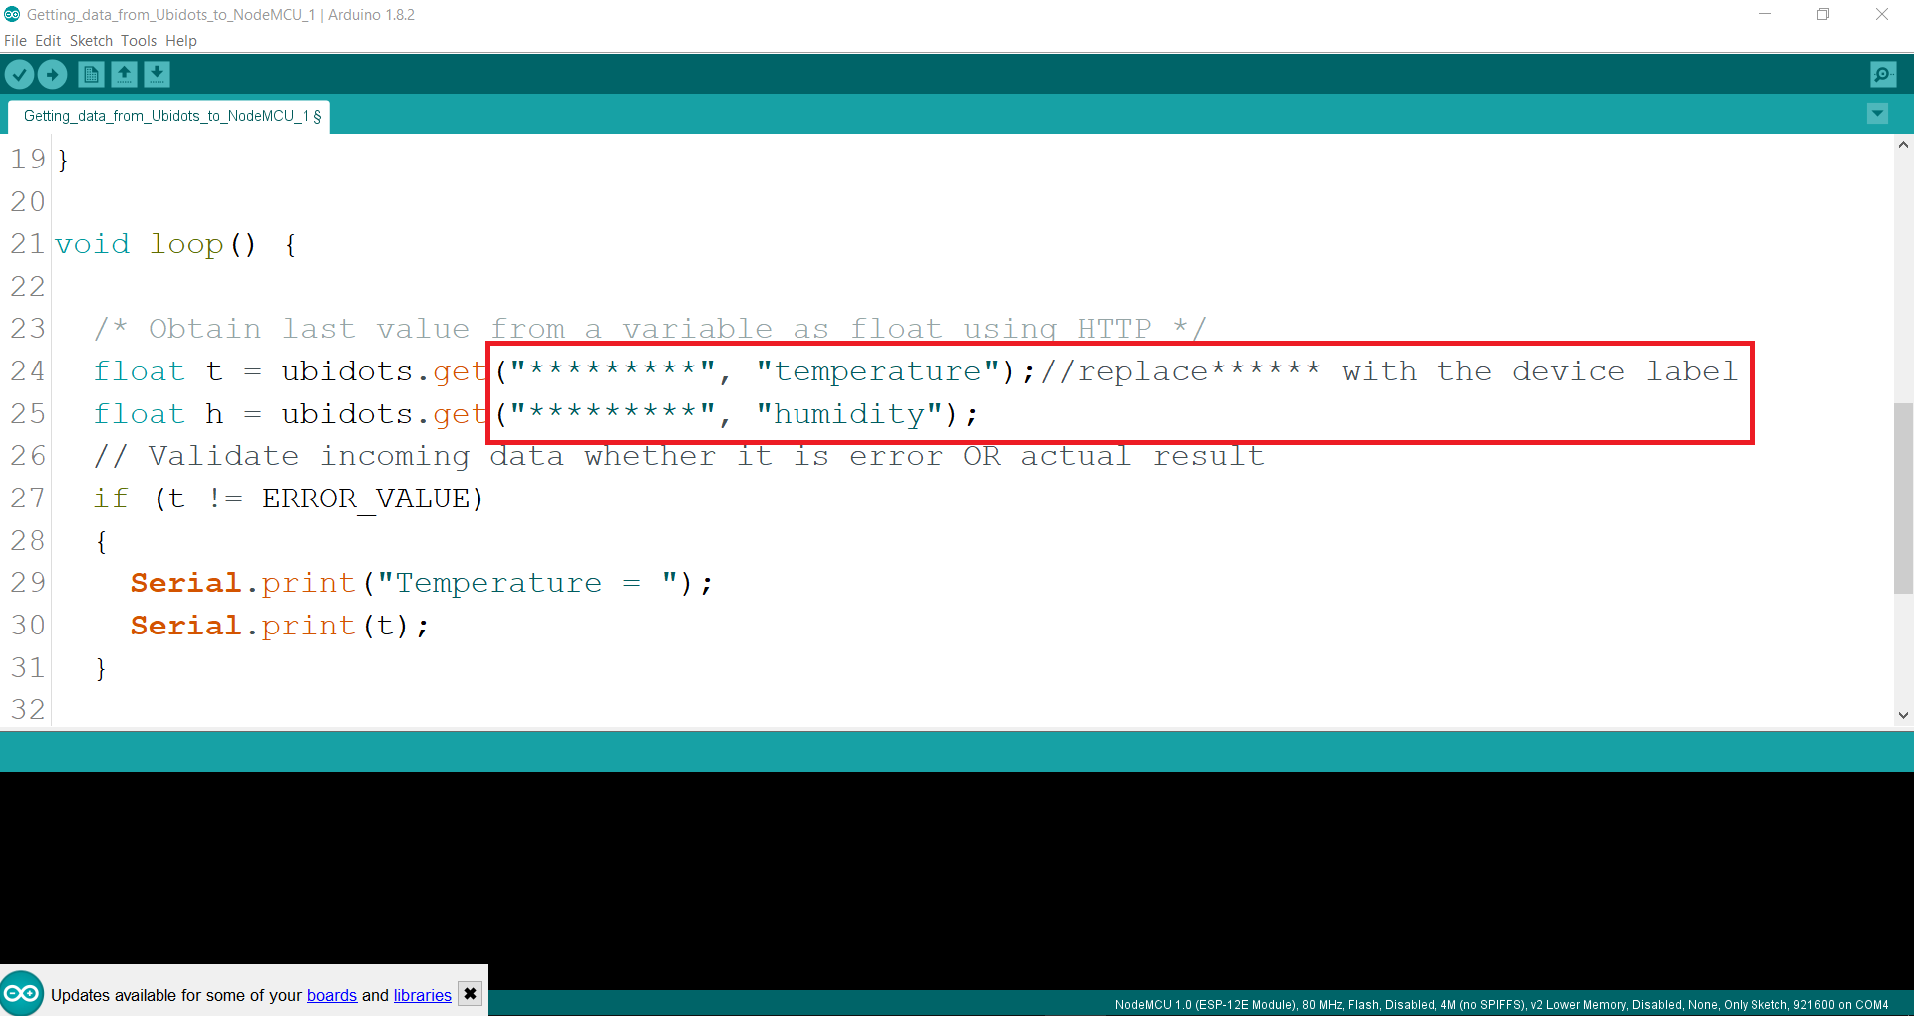This screenshot has height=1016, width=1920.
Task: Click the Open sketch up-arrow icon
Action: (x=124, y=74)
